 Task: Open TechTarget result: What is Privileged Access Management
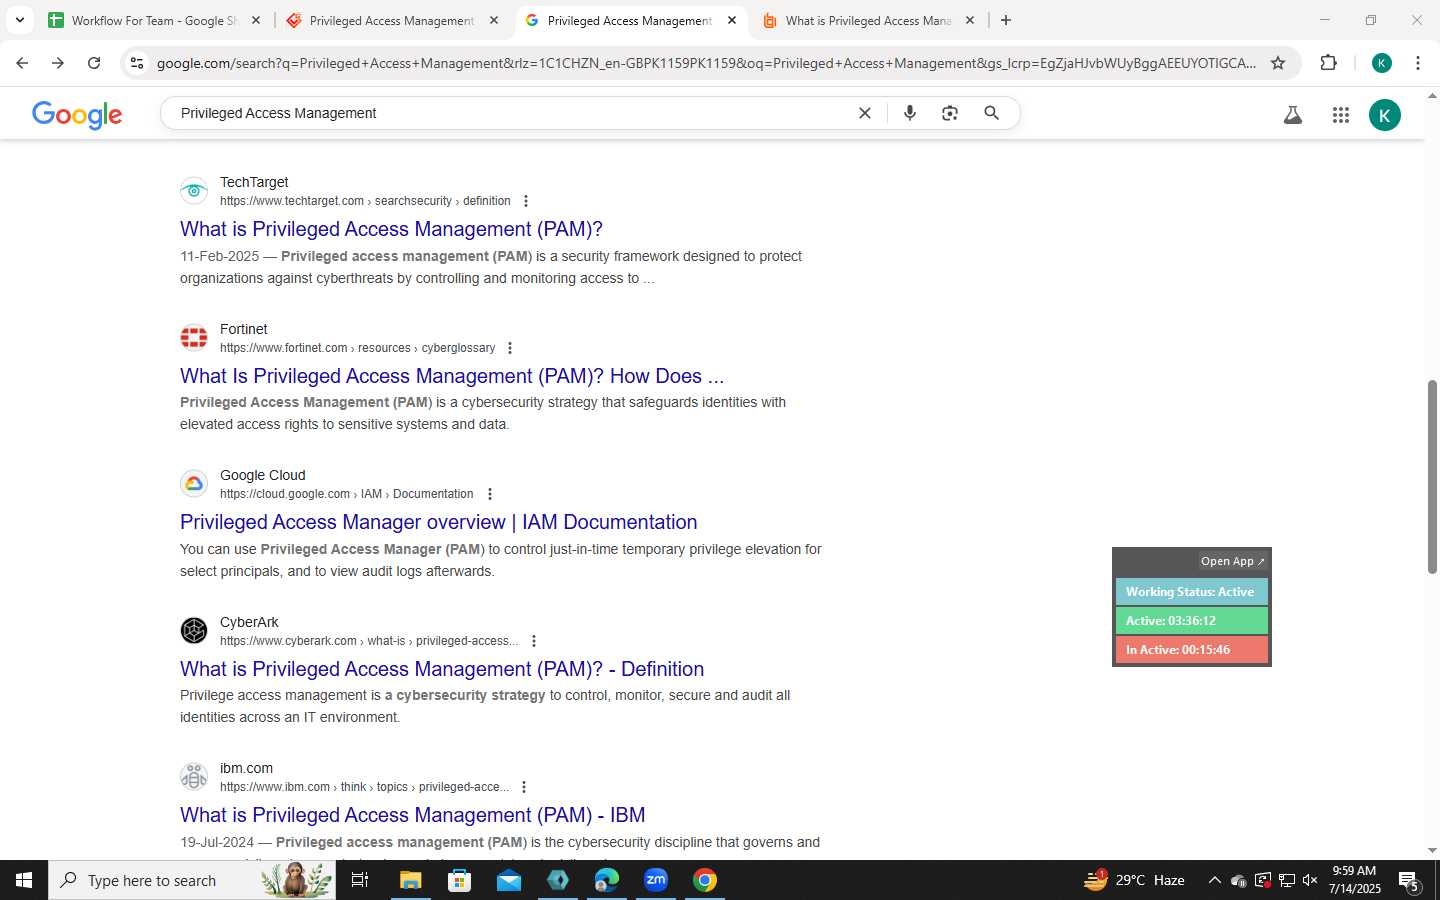pyautogui.click(x=391, y=229)
